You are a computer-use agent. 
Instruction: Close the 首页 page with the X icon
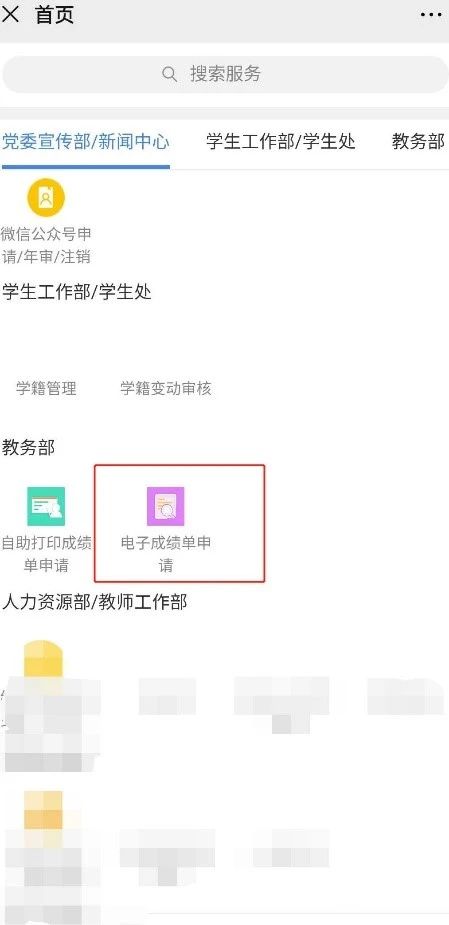[11, 15]
